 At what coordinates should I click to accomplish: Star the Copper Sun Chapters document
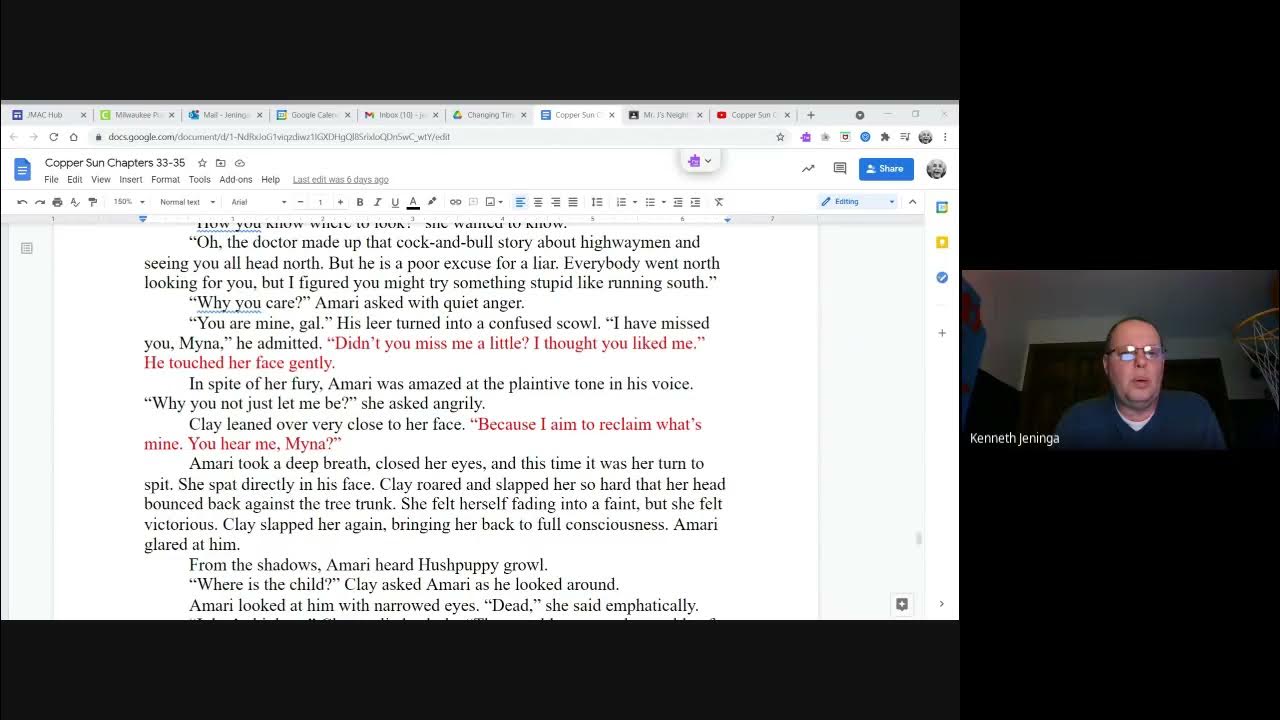coord(202,163)
